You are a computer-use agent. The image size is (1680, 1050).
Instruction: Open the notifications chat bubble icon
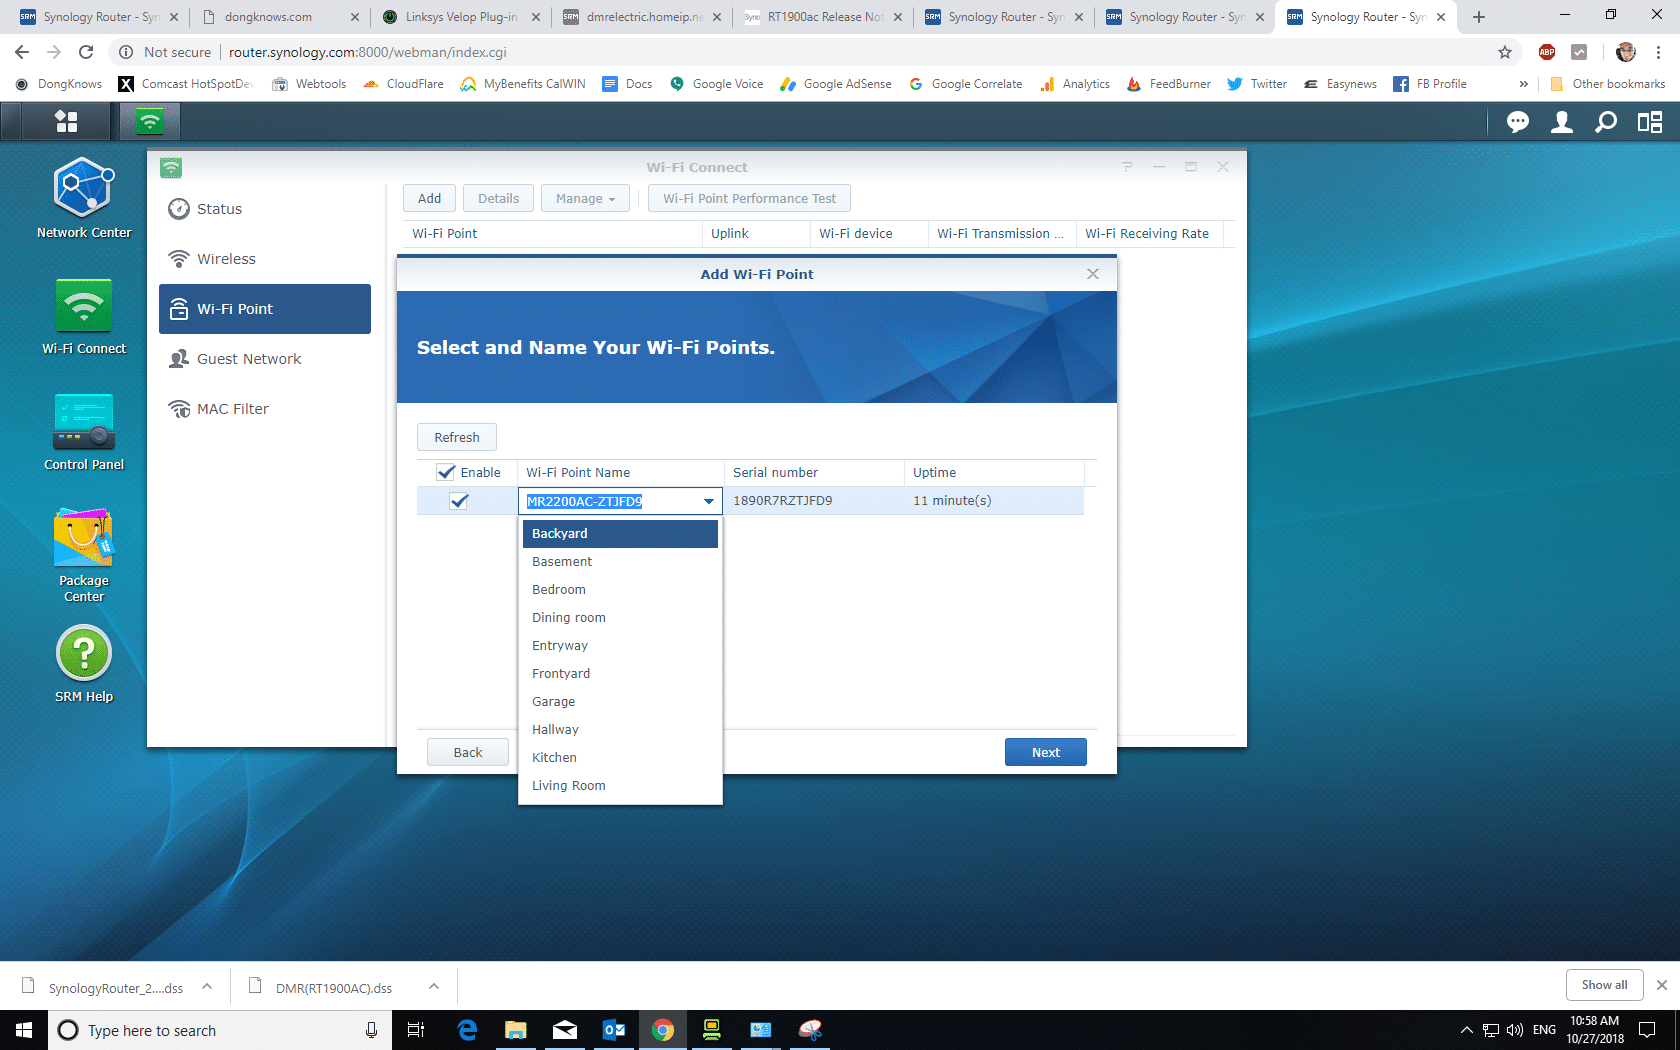tap(1517, 122)
